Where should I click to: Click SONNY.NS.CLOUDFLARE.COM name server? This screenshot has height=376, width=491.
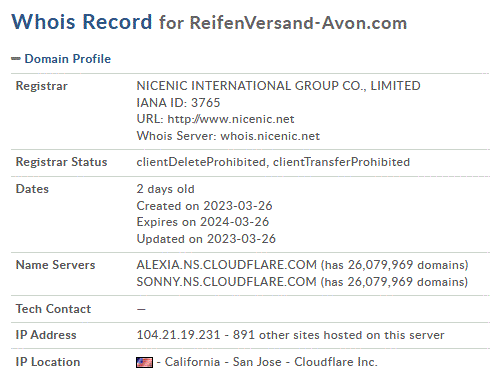(x=226, y=282)
